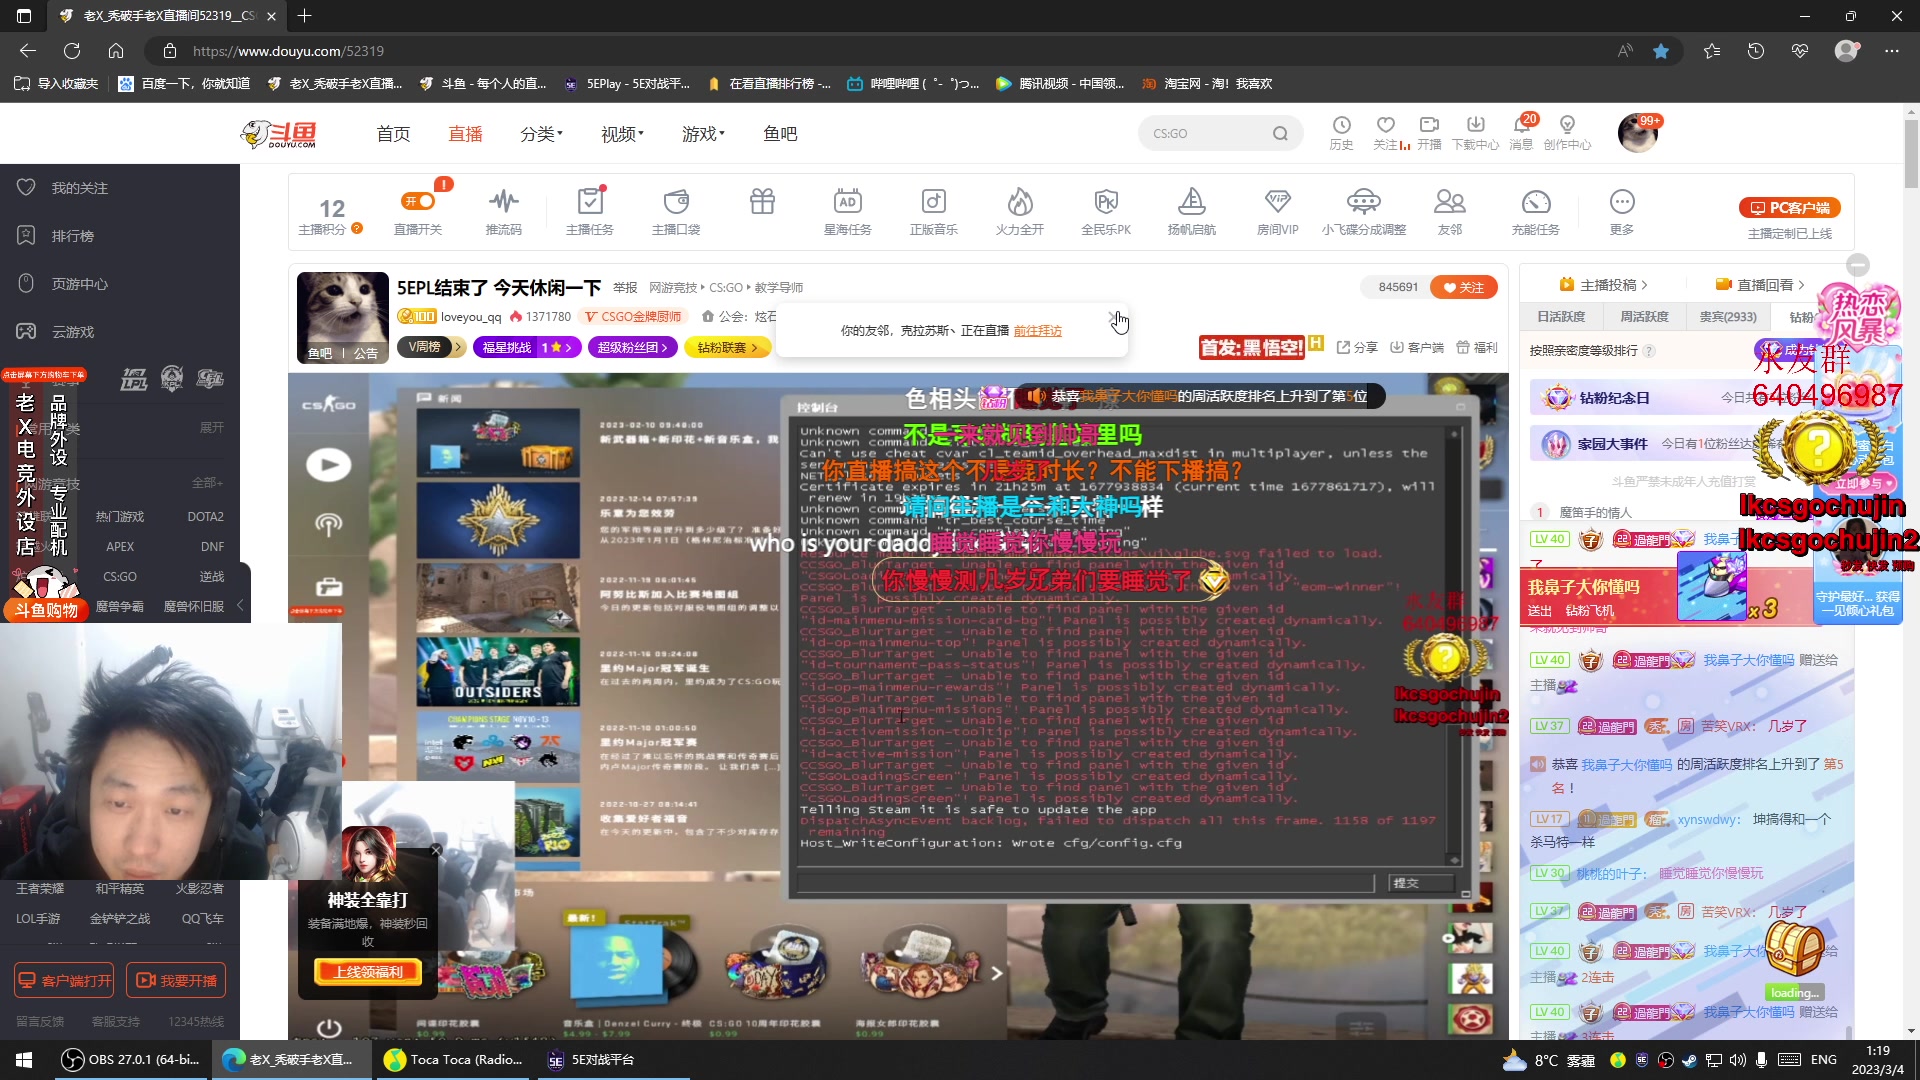1920x1080 pixels.
Task: Open 扬帆启航 sailboat icon
Action: click(x=1192, y=201)
